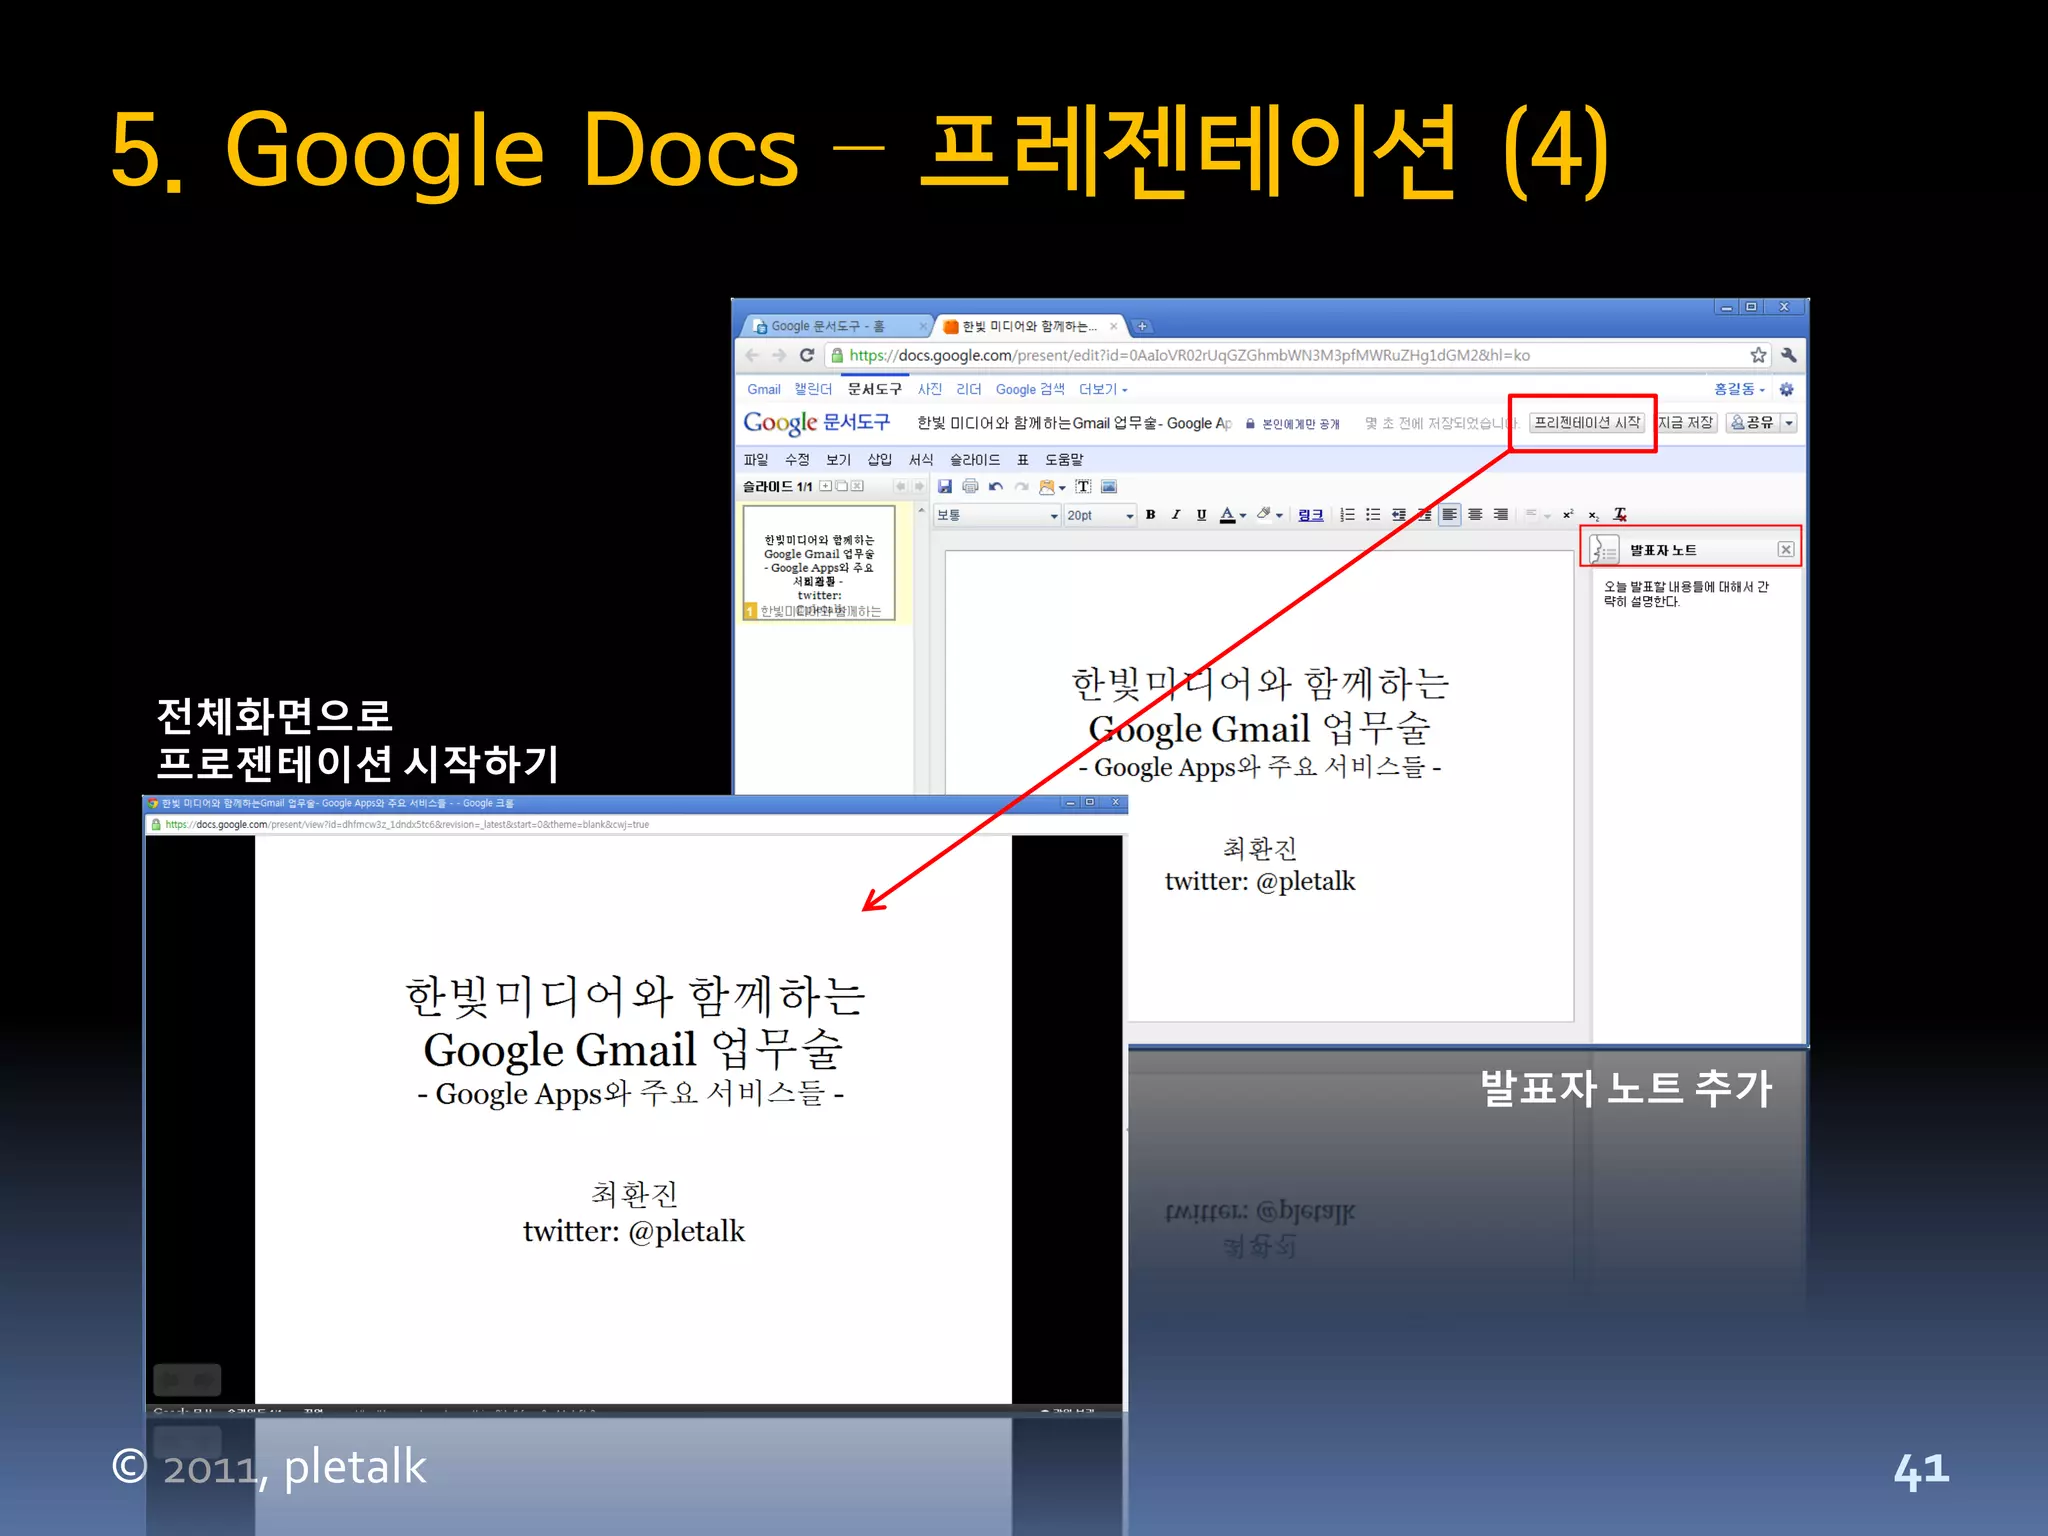Expand the paste options dropdown arrow
Image resolution: width=2048 pixels, height=1536 pixels.
[x=1063, y=488]
